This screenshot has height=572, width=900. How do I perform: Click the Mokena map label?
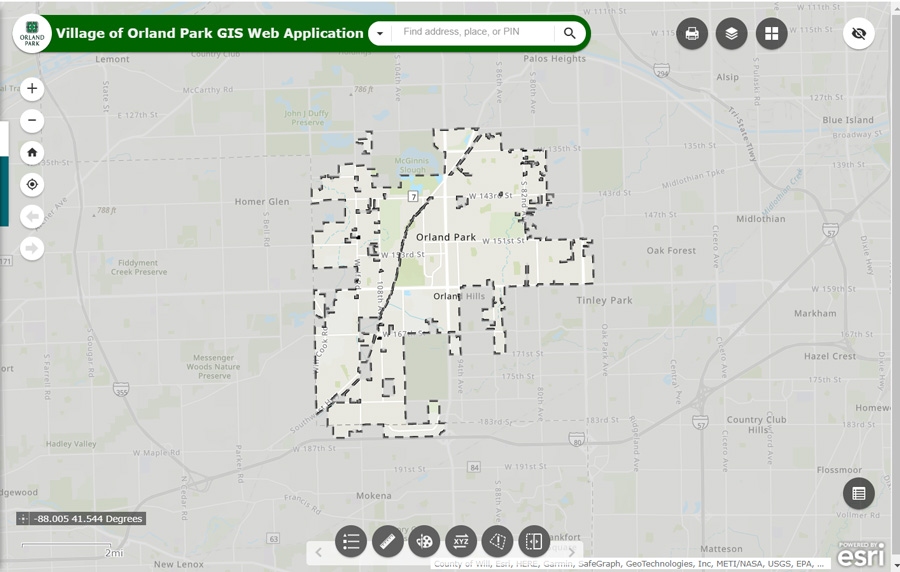point(374,495)
